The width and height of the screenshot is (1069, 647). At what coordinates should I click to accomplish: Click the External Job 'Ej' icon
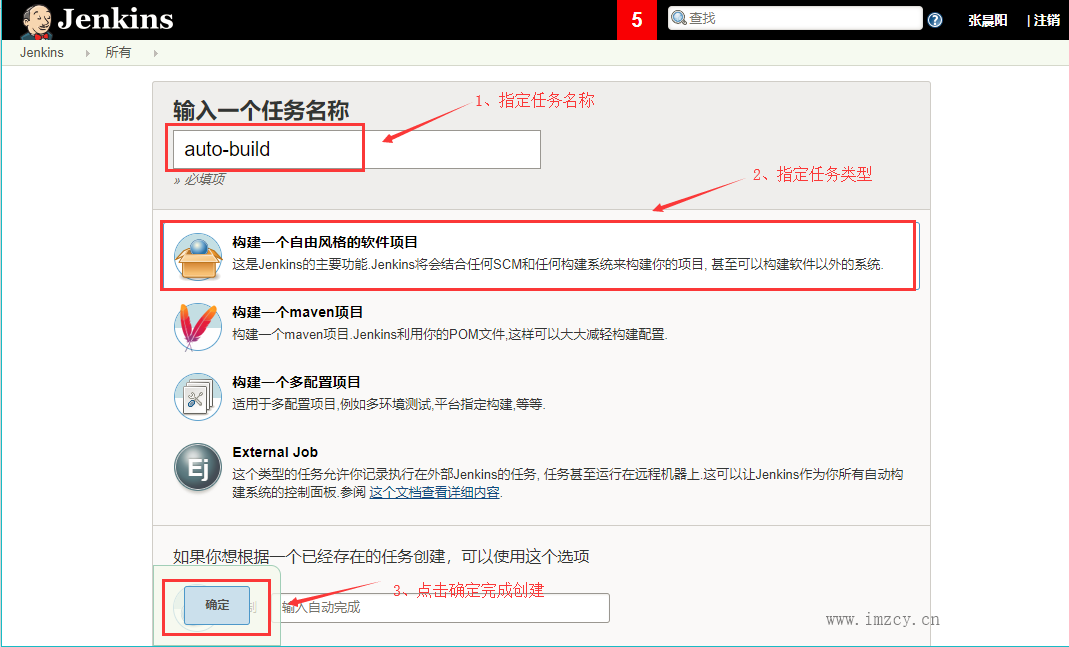[x=197, y=467]
